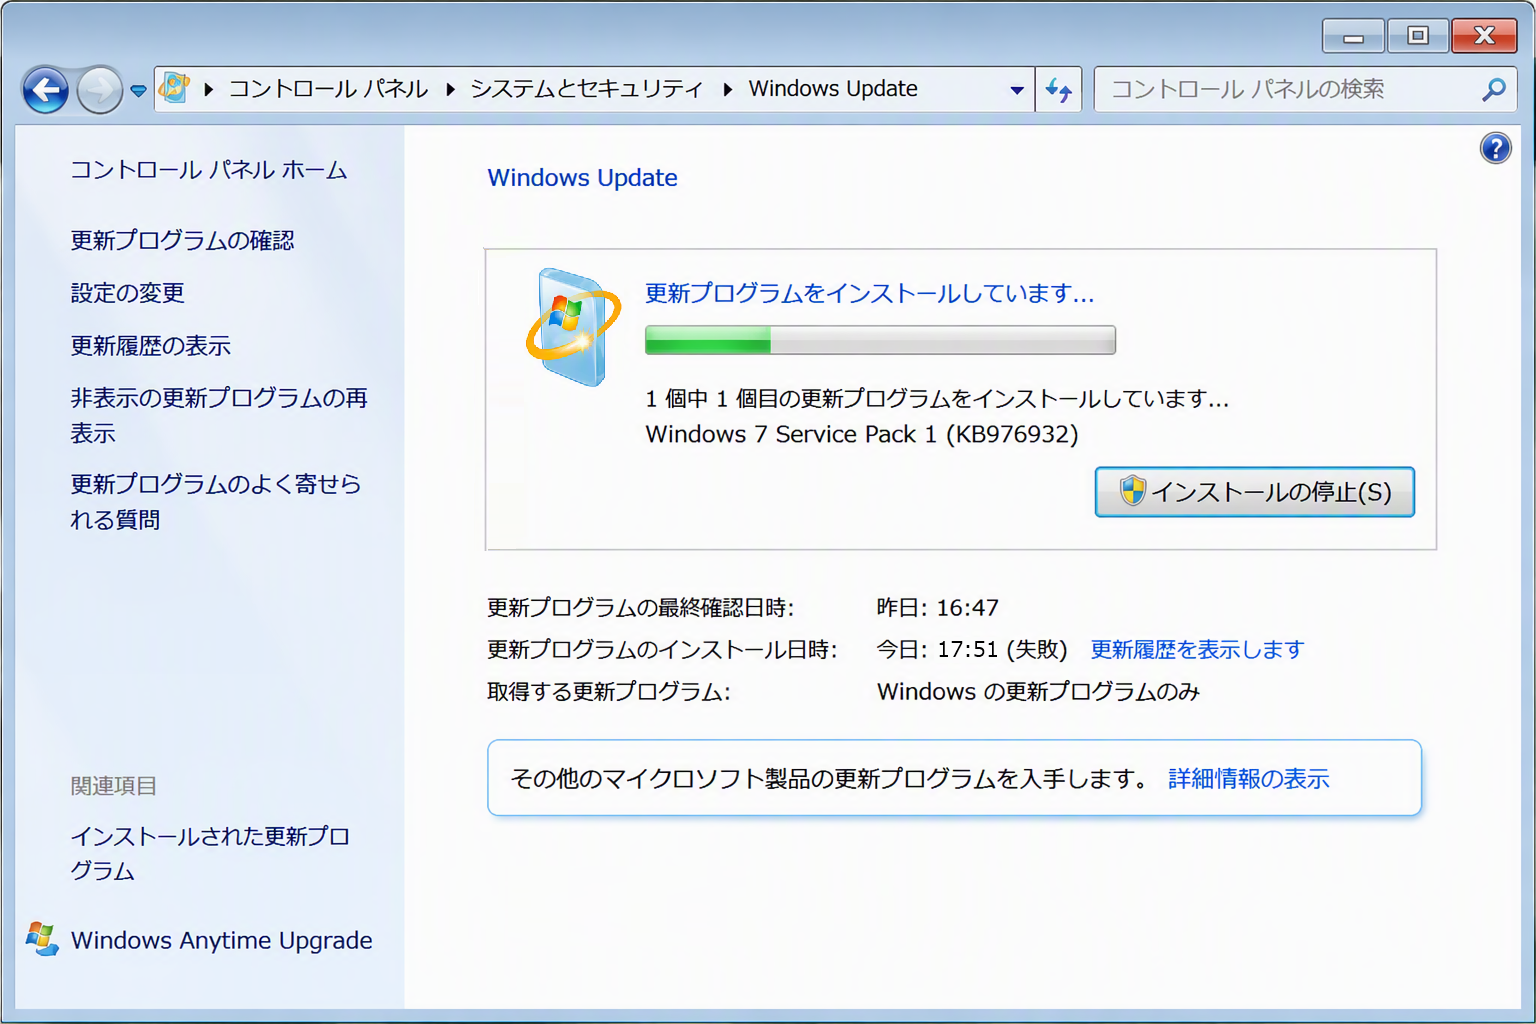Open 詳細情報の表示 link

[x=1249, y=779]
